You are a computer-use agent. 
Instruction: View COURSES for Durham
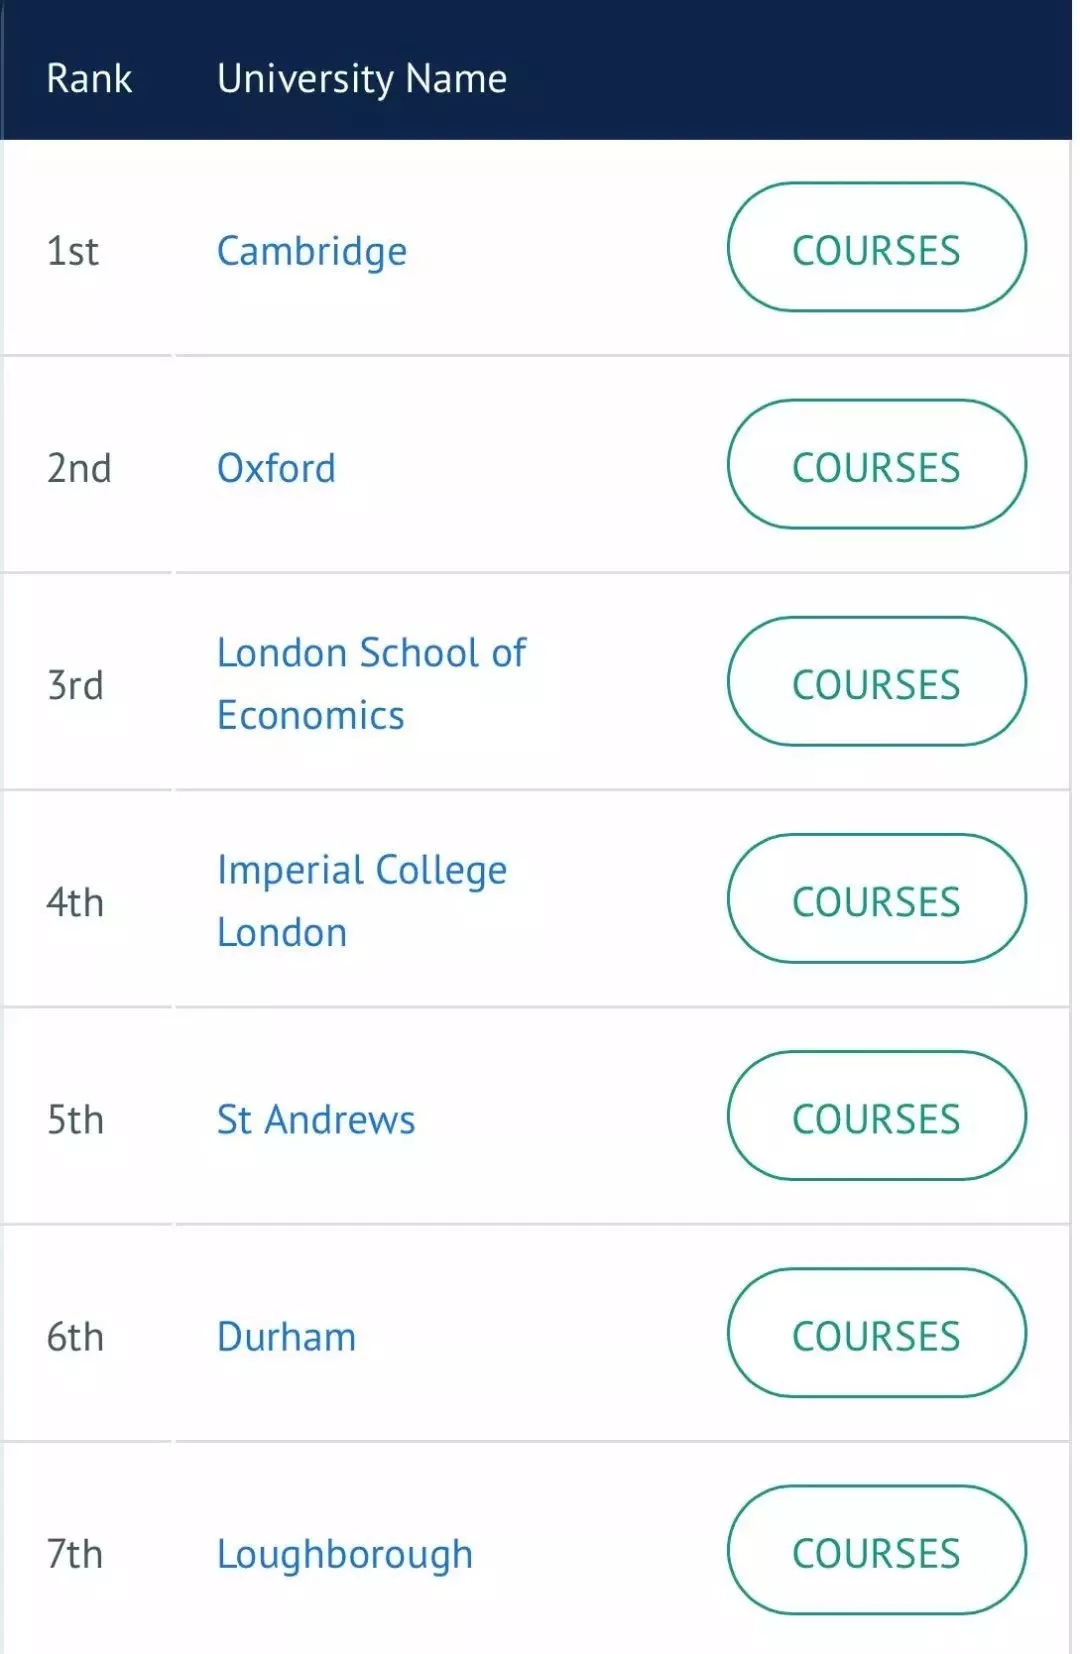[x=876, y=1333]
